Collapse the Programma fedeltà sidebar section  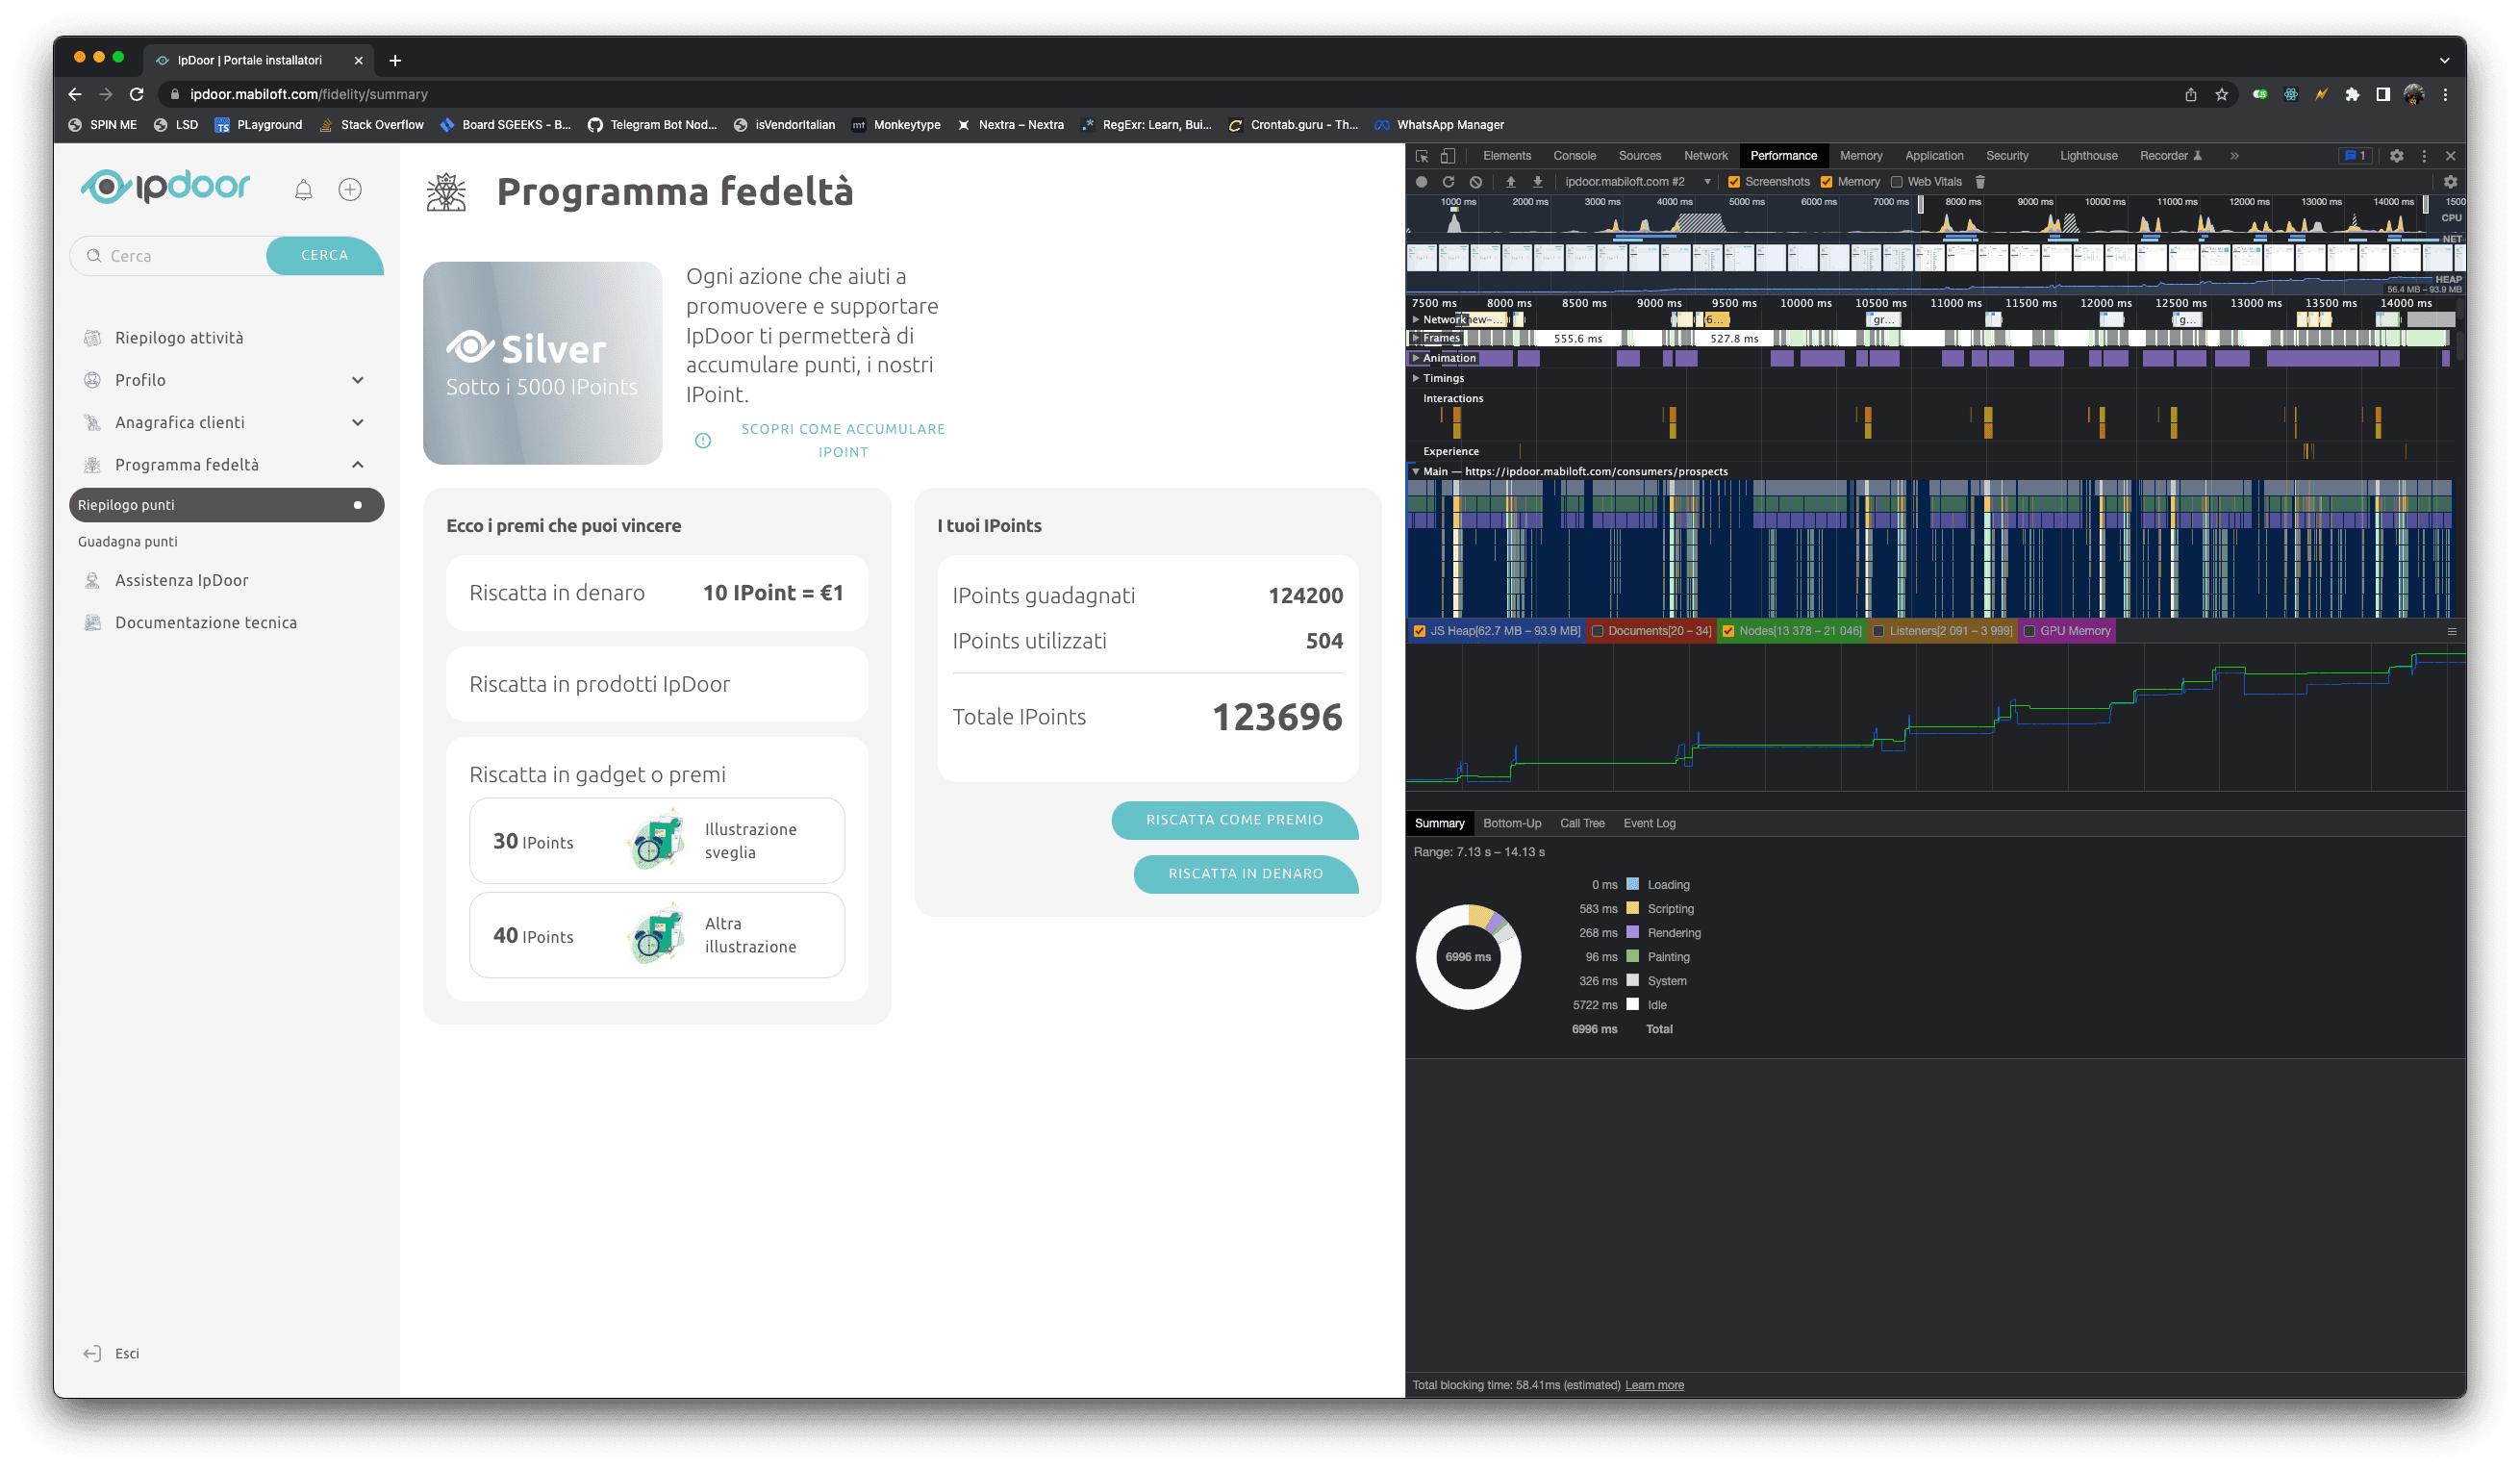click(358, 465)
